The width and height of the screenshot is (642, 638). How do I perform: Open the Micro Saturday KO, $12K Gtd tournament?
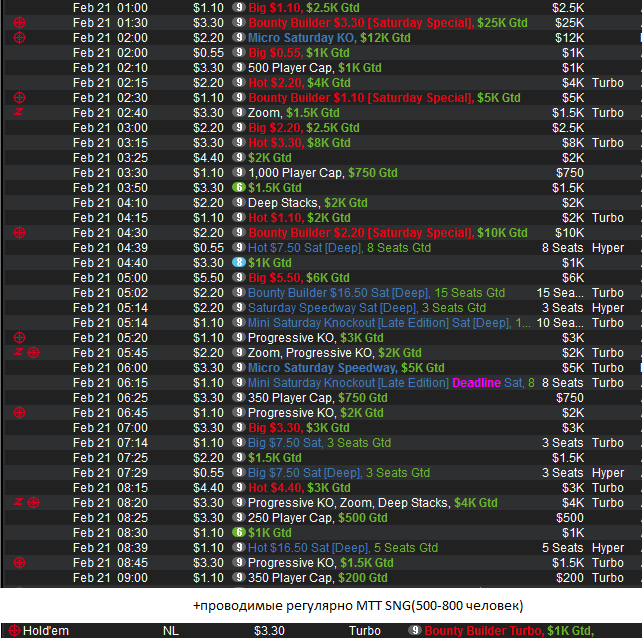[329, 38]
